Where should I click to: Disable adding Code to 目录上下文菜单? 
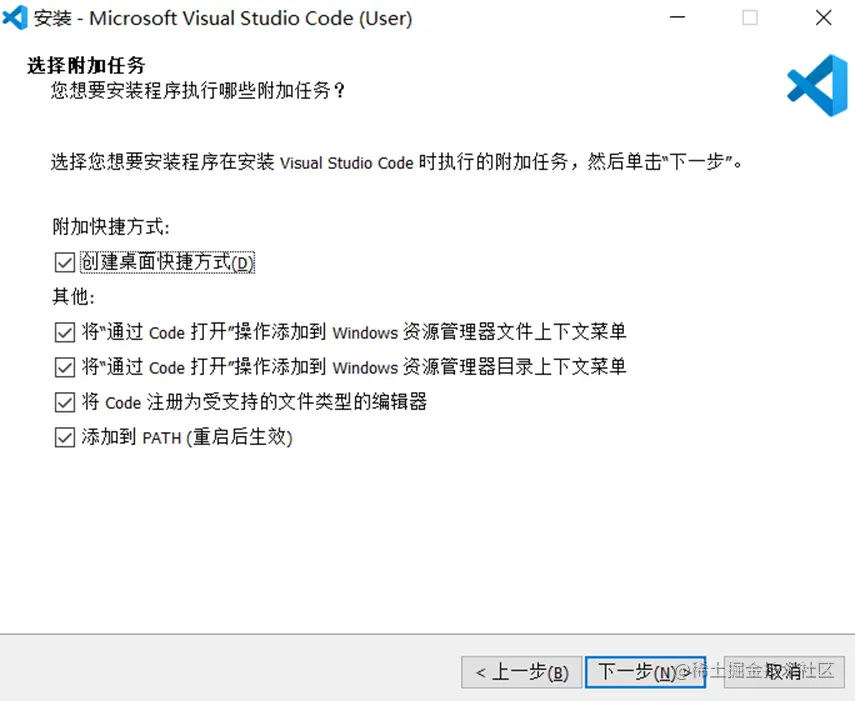coord(64,367)
